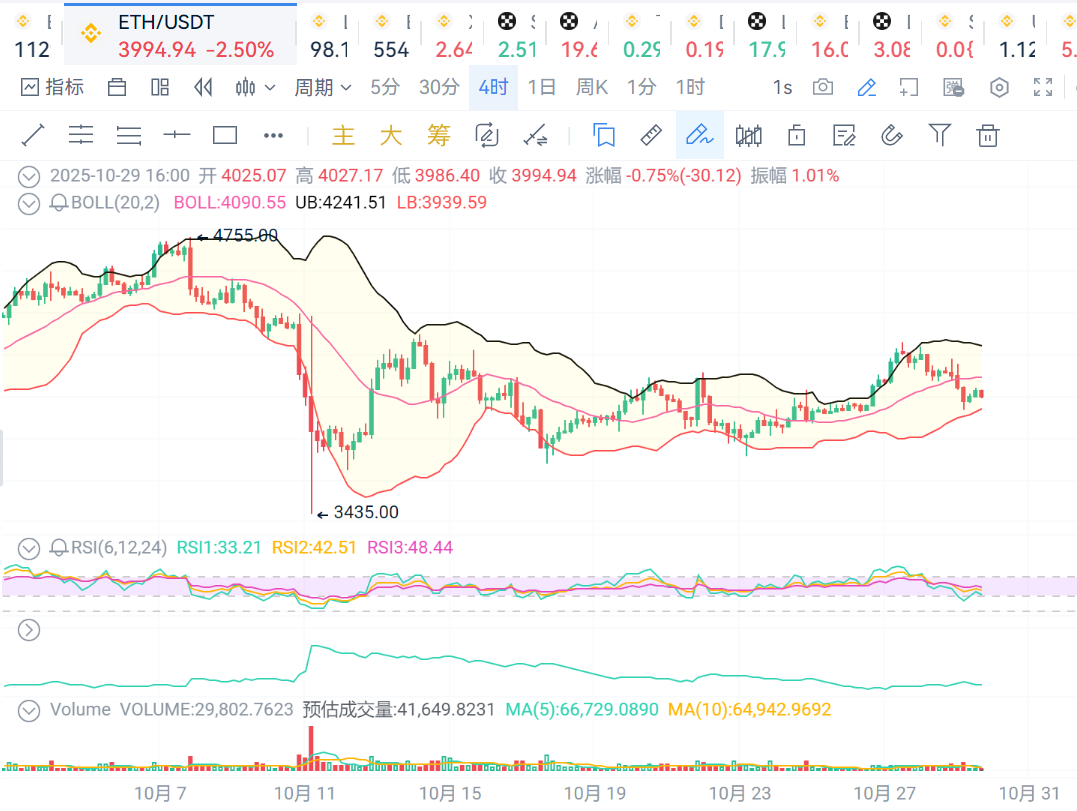This screenshot has height=811, width=1077.
Task: Toggle the highlighted freehand brush tool
Action: point(699,135)
